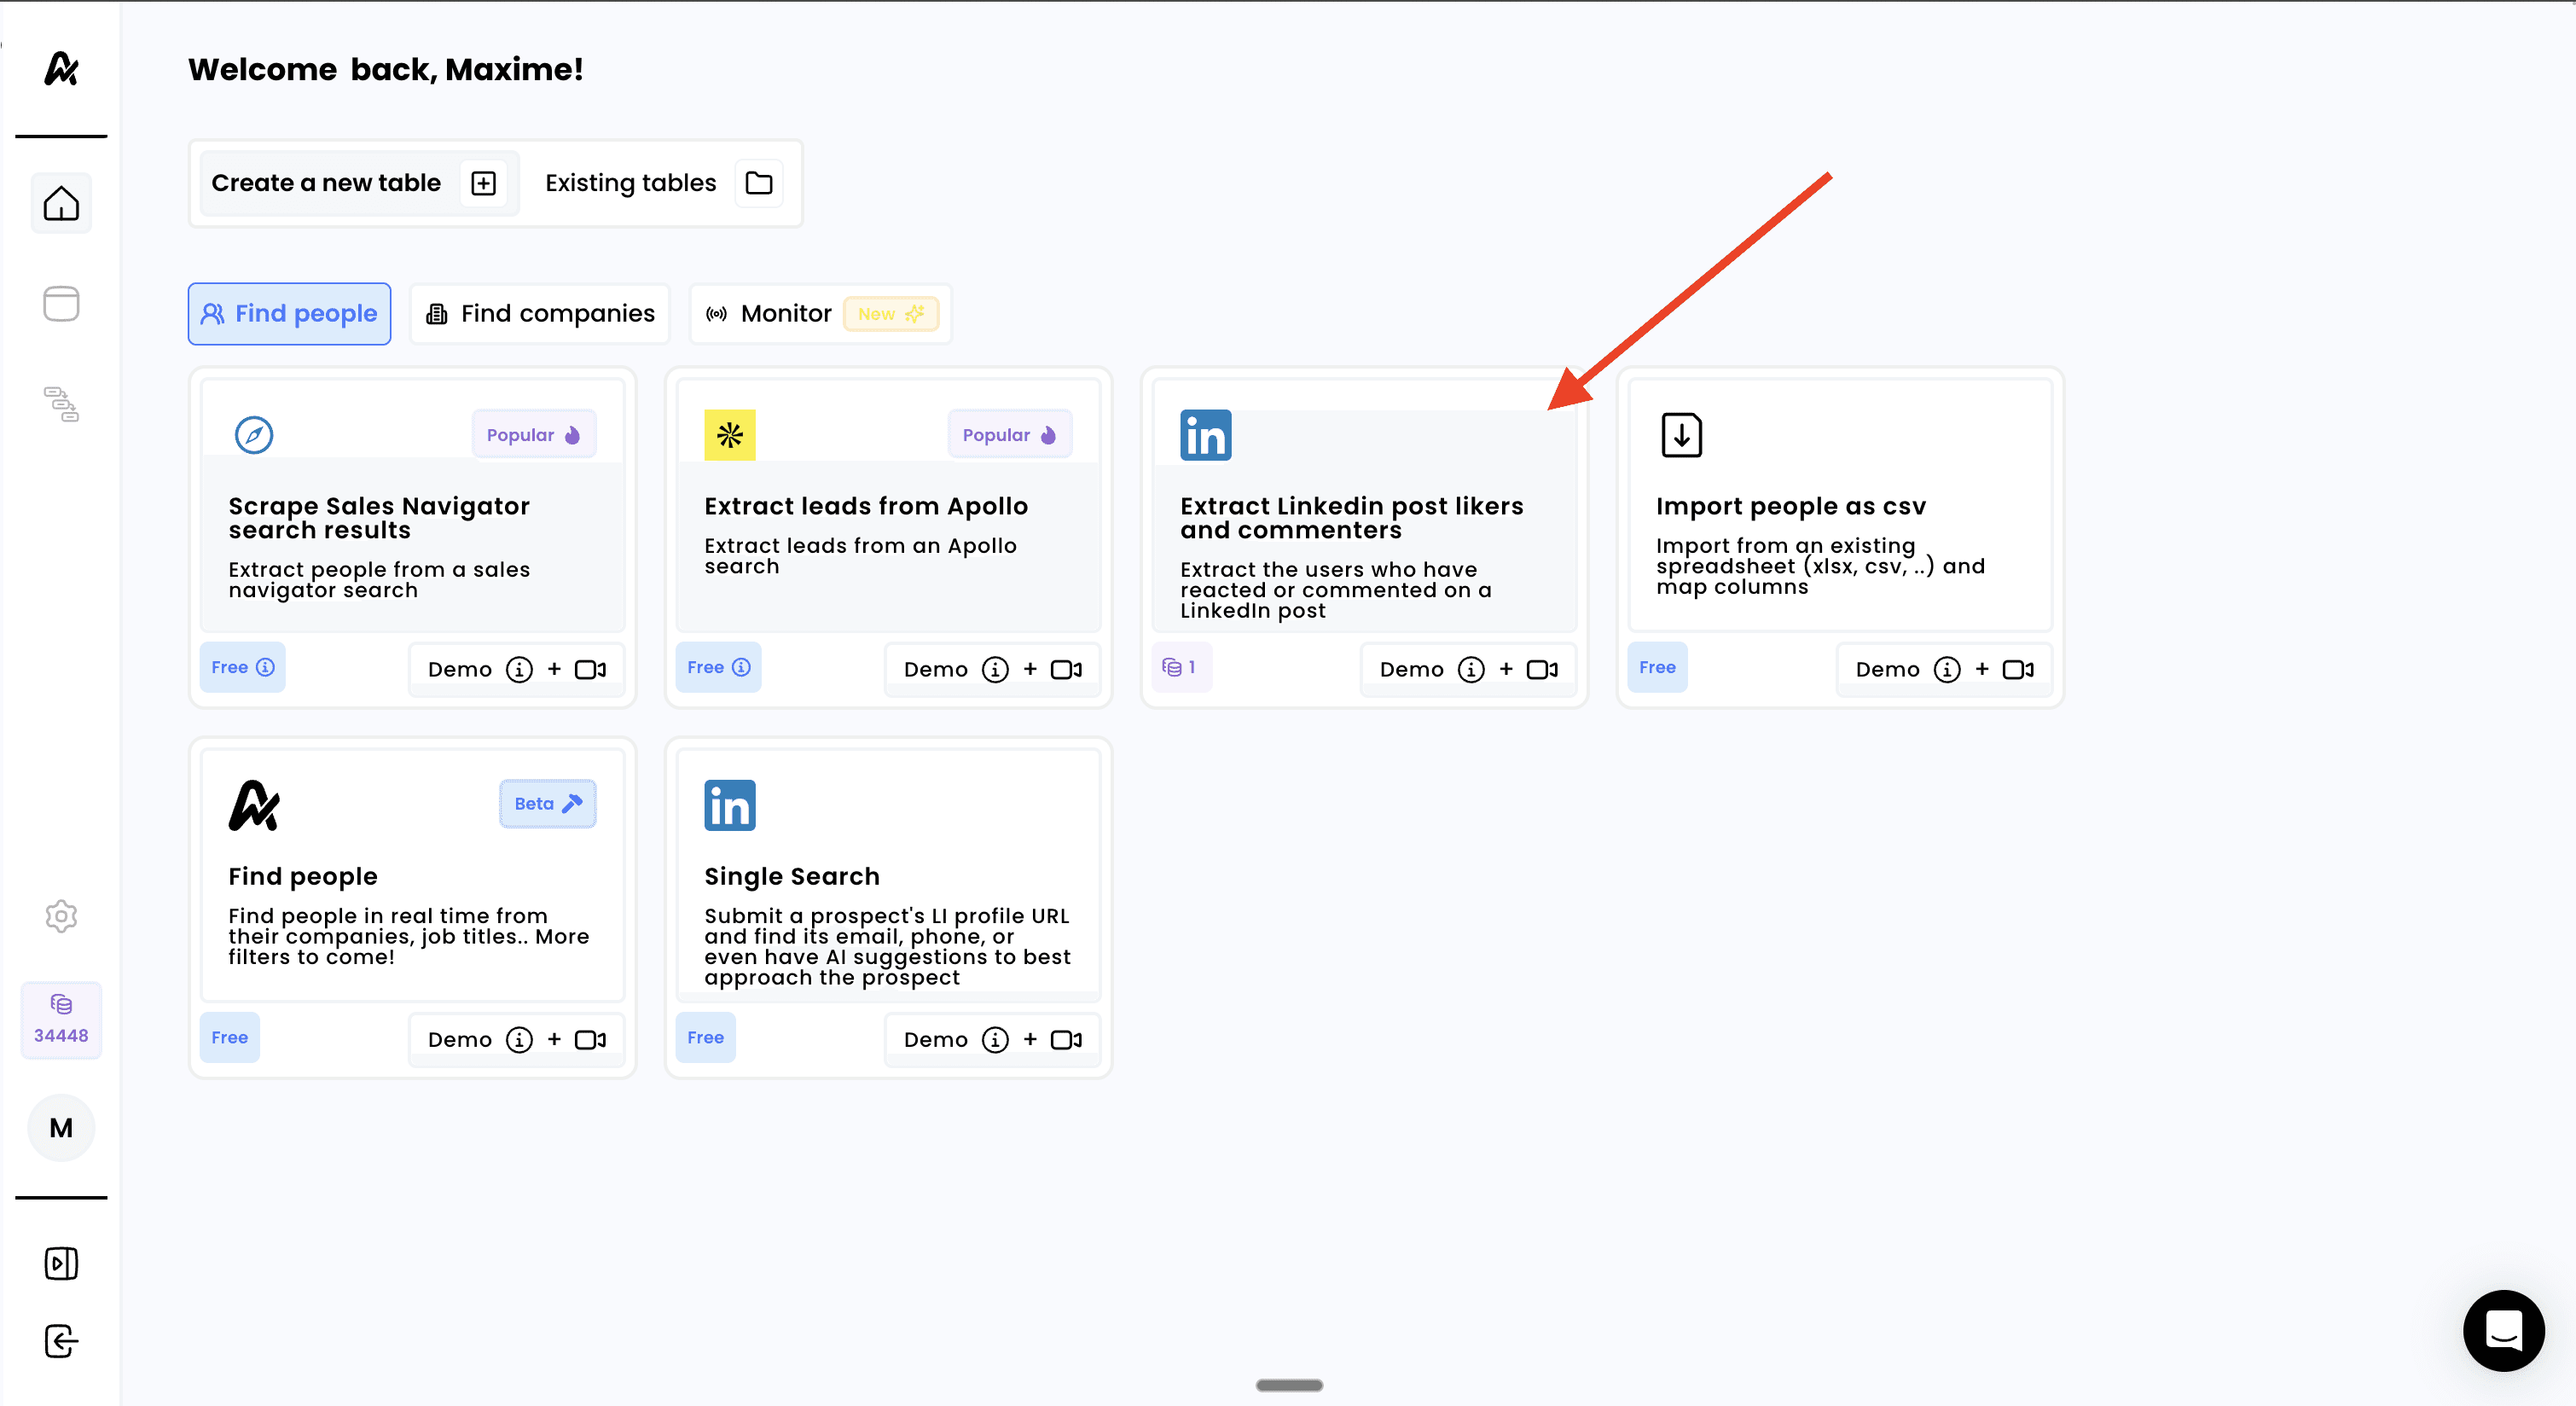Open the chat support bubble
This screenshot has width=2576, height=1406.
[x=2503, y=1330]
